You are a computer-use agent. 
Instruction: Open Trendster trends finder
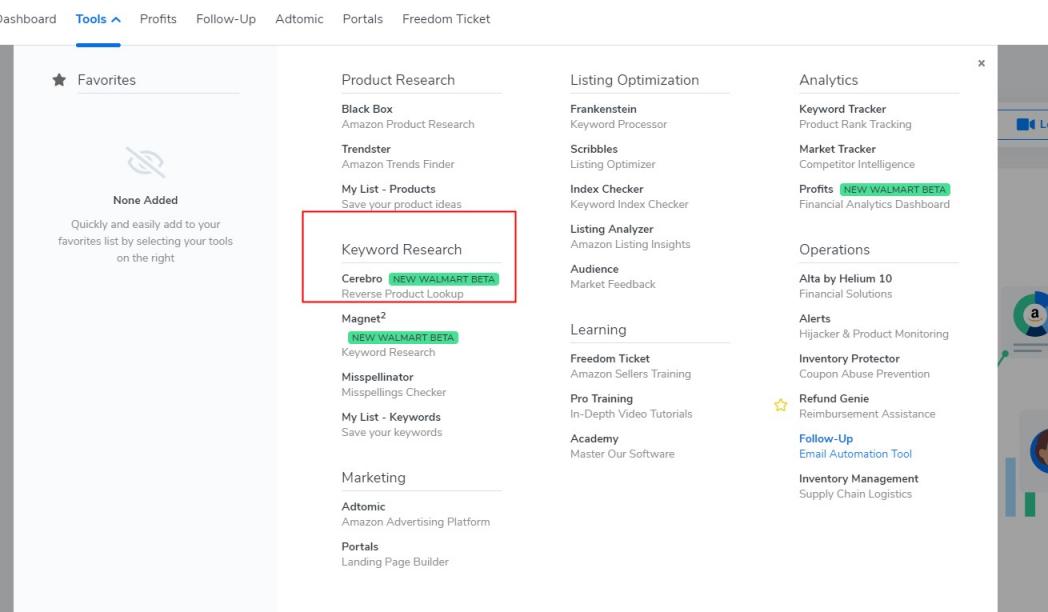(366, 149)
